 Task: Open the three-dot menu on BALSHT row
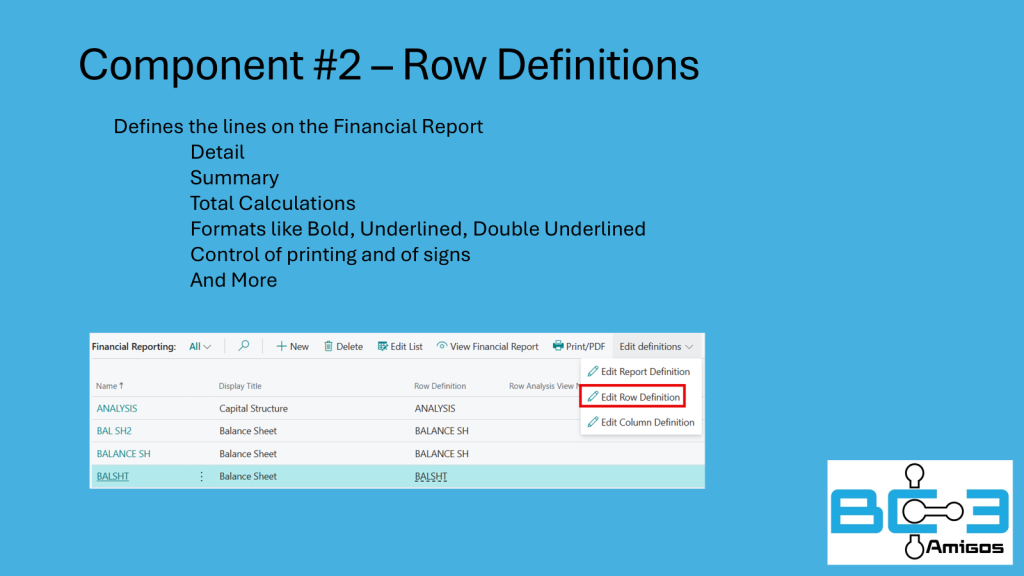point(201,477)
